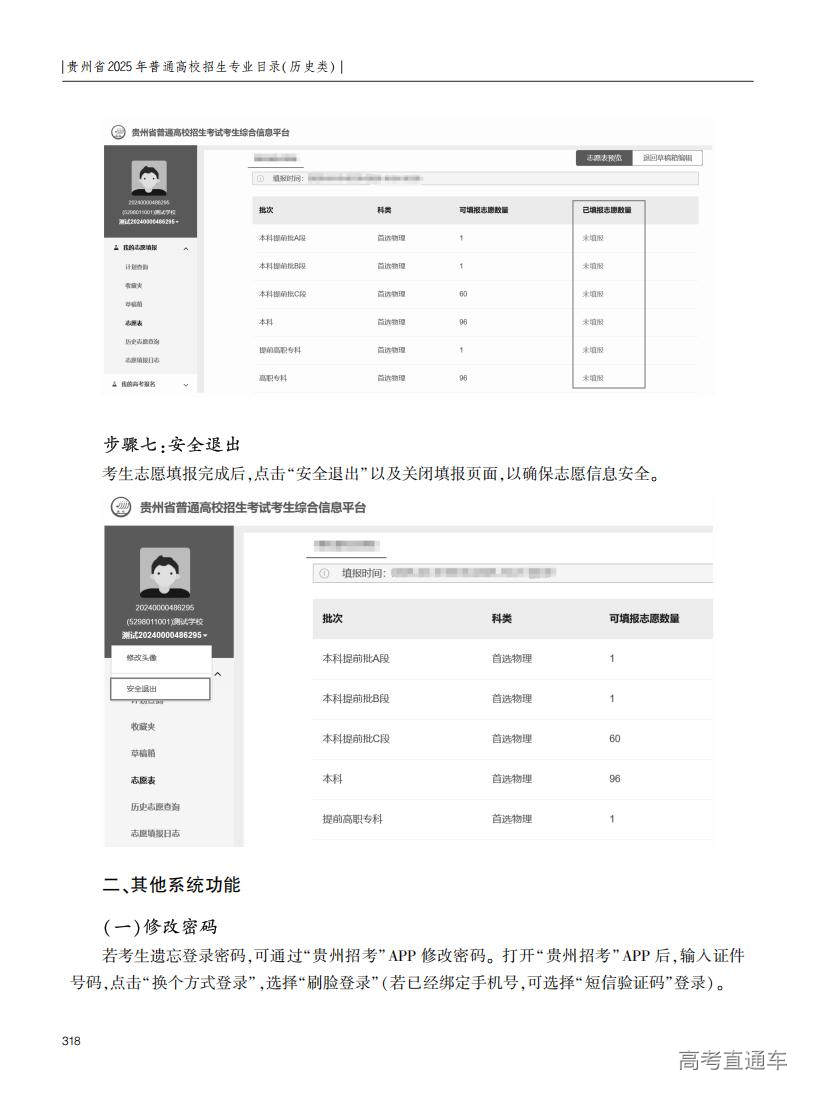
Task: Open 历史志愿查询 in the lower sidebar
Action: tap(155, 806)
